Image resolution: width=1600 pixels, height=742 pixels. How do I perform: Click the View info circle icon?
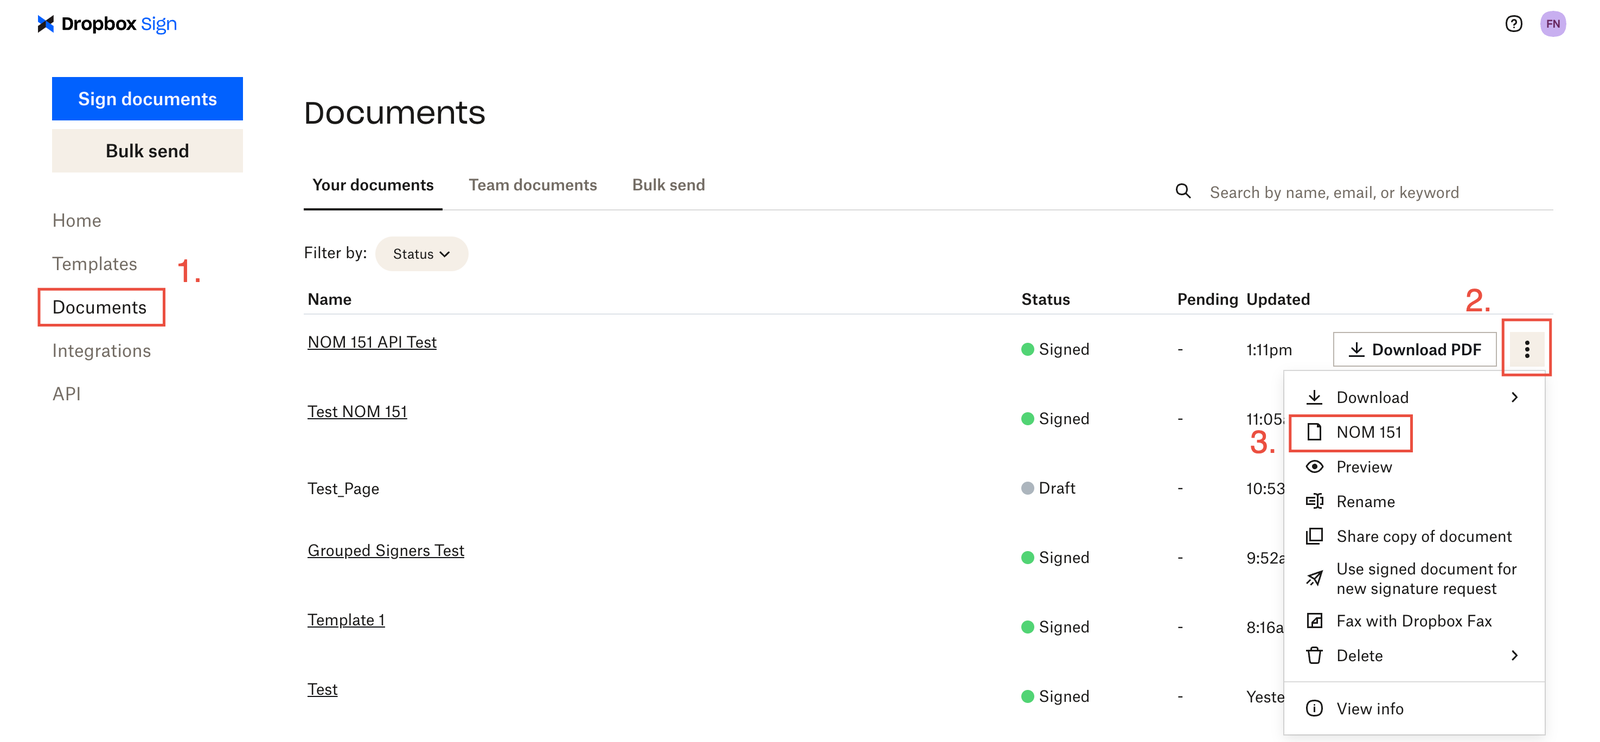tap(1315, 708)
